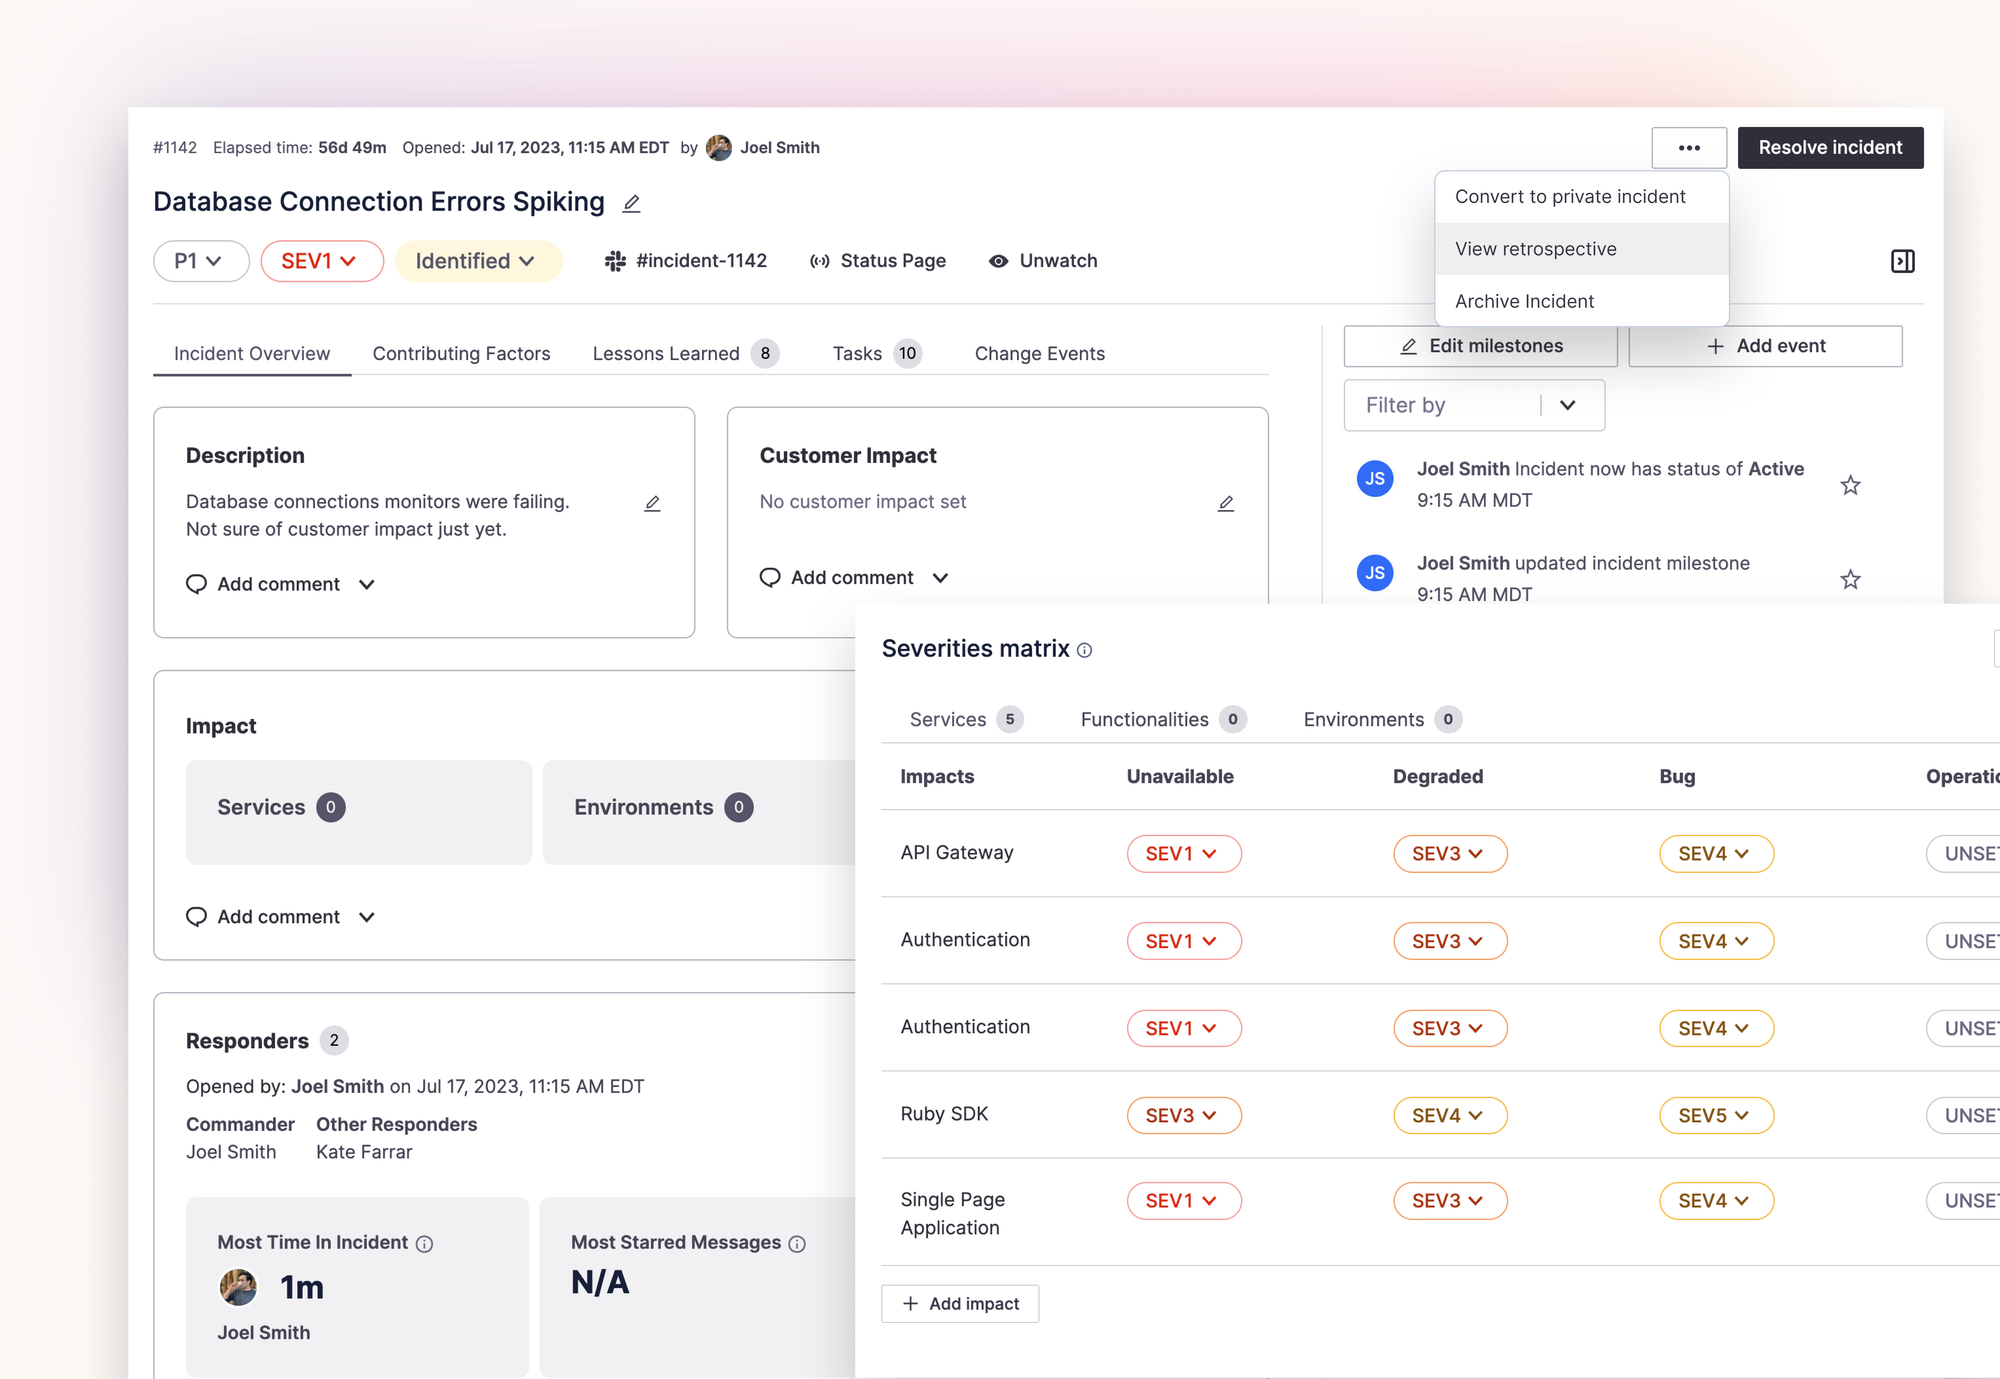Switch to the Lessons Learned tab
This screenshot has height=1379, width=2000.
(x=666, y=354)
